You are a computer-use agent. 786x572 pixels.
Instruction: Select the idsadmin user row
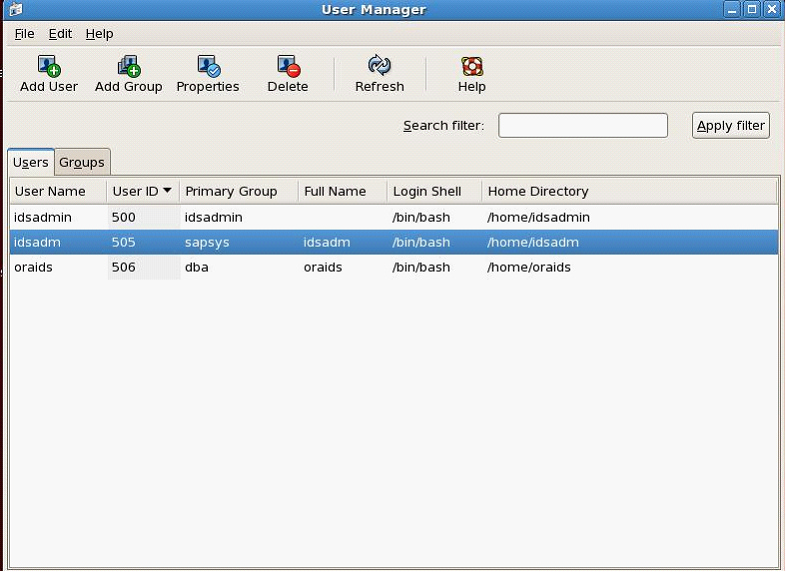click(300, 217)
